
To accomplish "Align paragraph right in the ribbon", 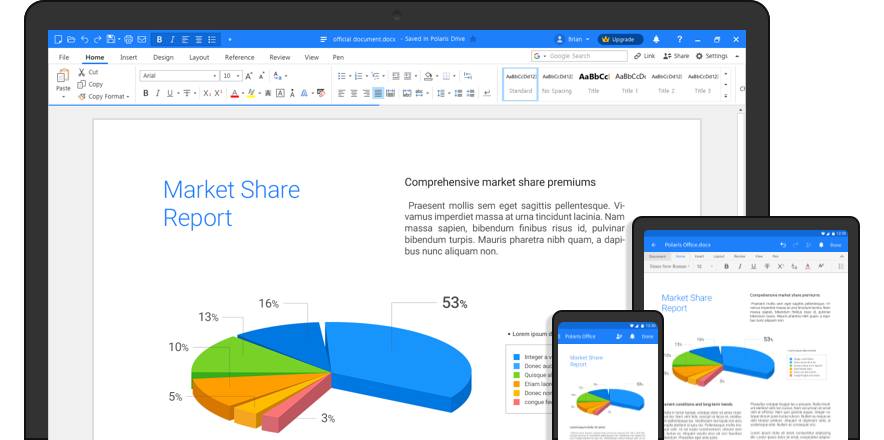I will click(366, 93).
